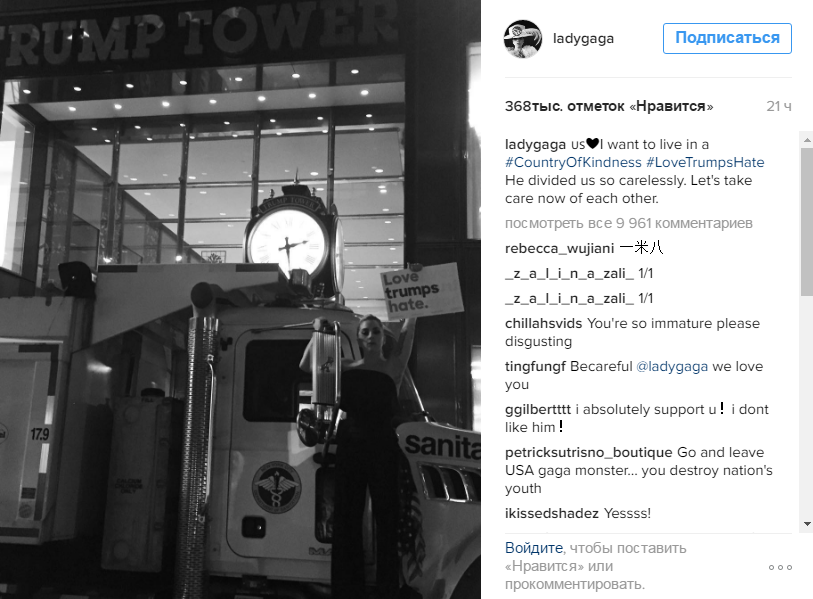This screenshot has height=599, width=813.
Task: Open #LoveTrumpsHate hashtag link
Action: point(705,162)
